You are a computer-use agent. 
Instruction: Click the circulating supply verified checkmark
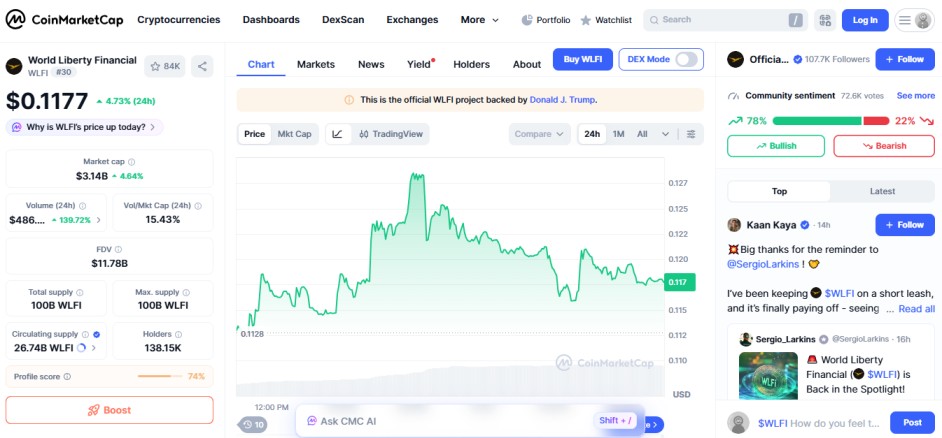(97, 334)
